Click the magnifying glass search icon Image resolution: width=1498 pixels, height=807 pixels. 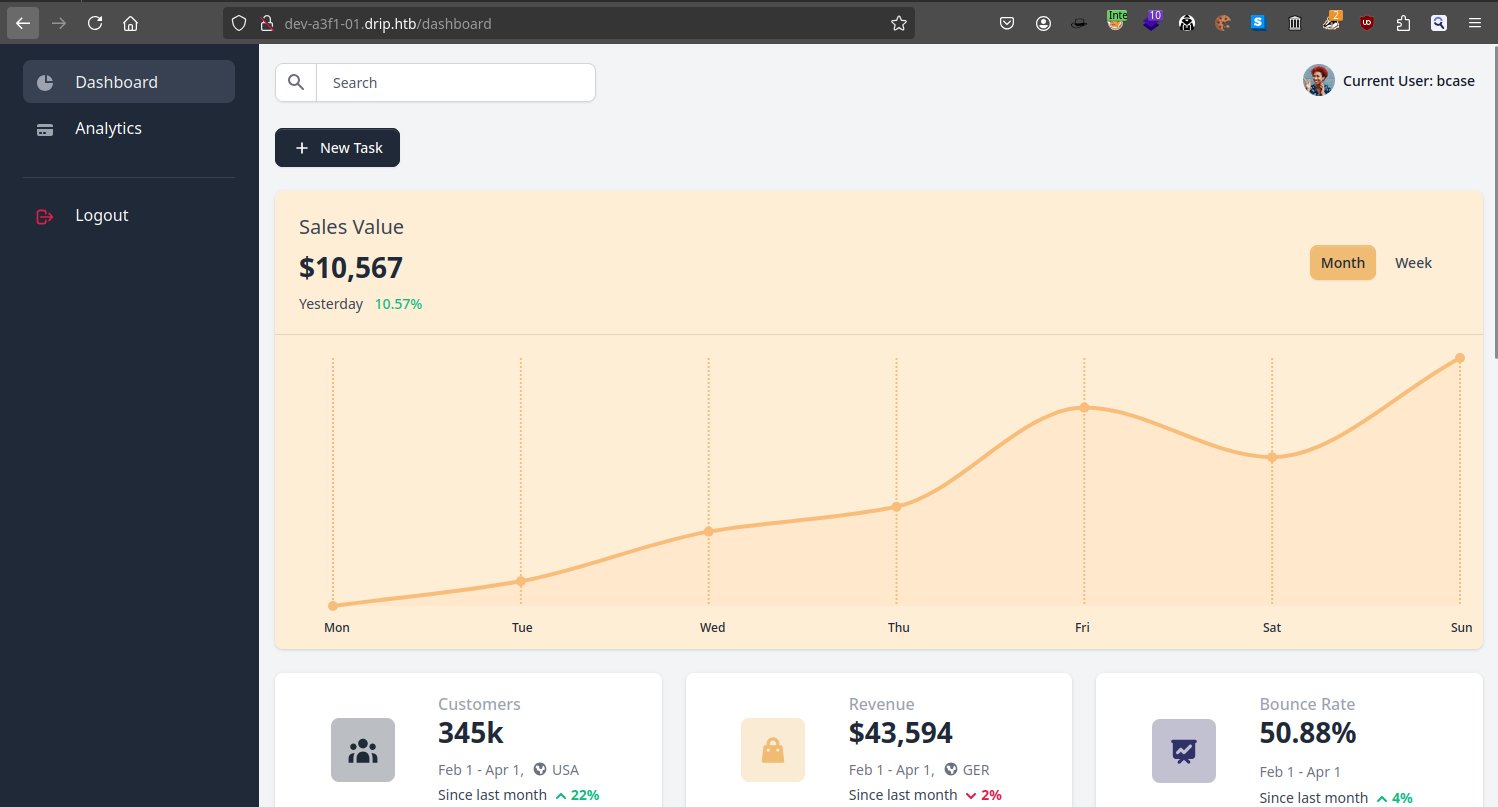pyautogui.click(x=296, y=83)
